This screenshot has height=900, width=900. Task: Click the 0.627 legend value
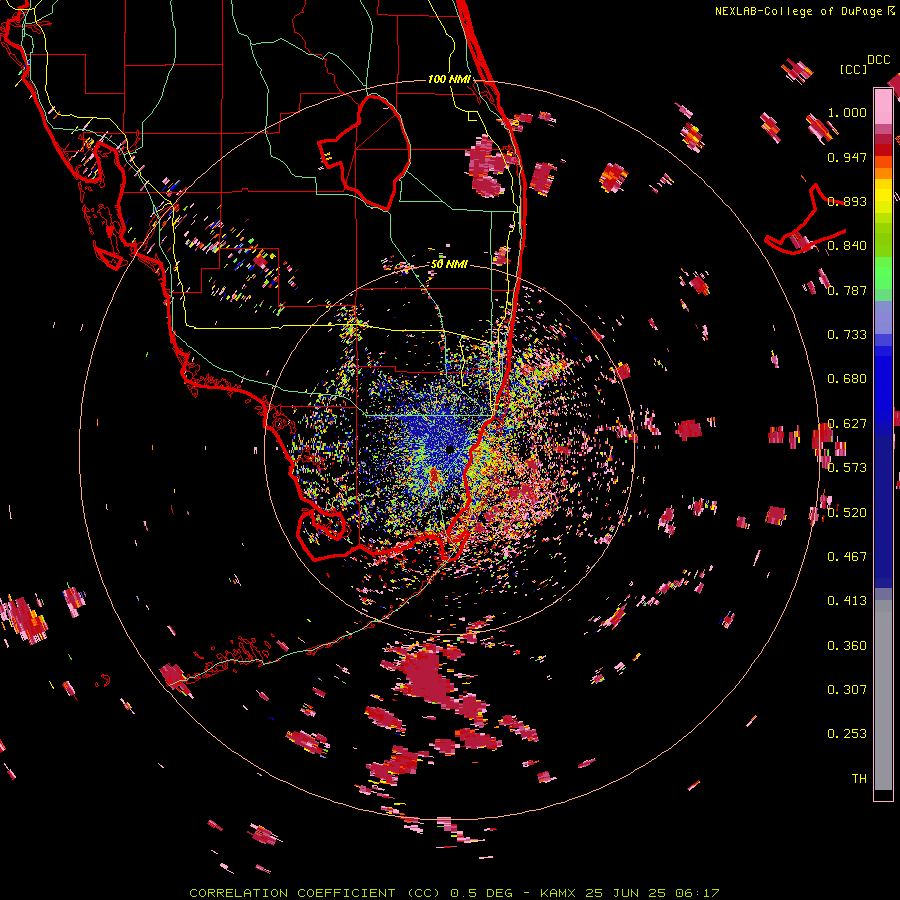[x=847, y=424]
